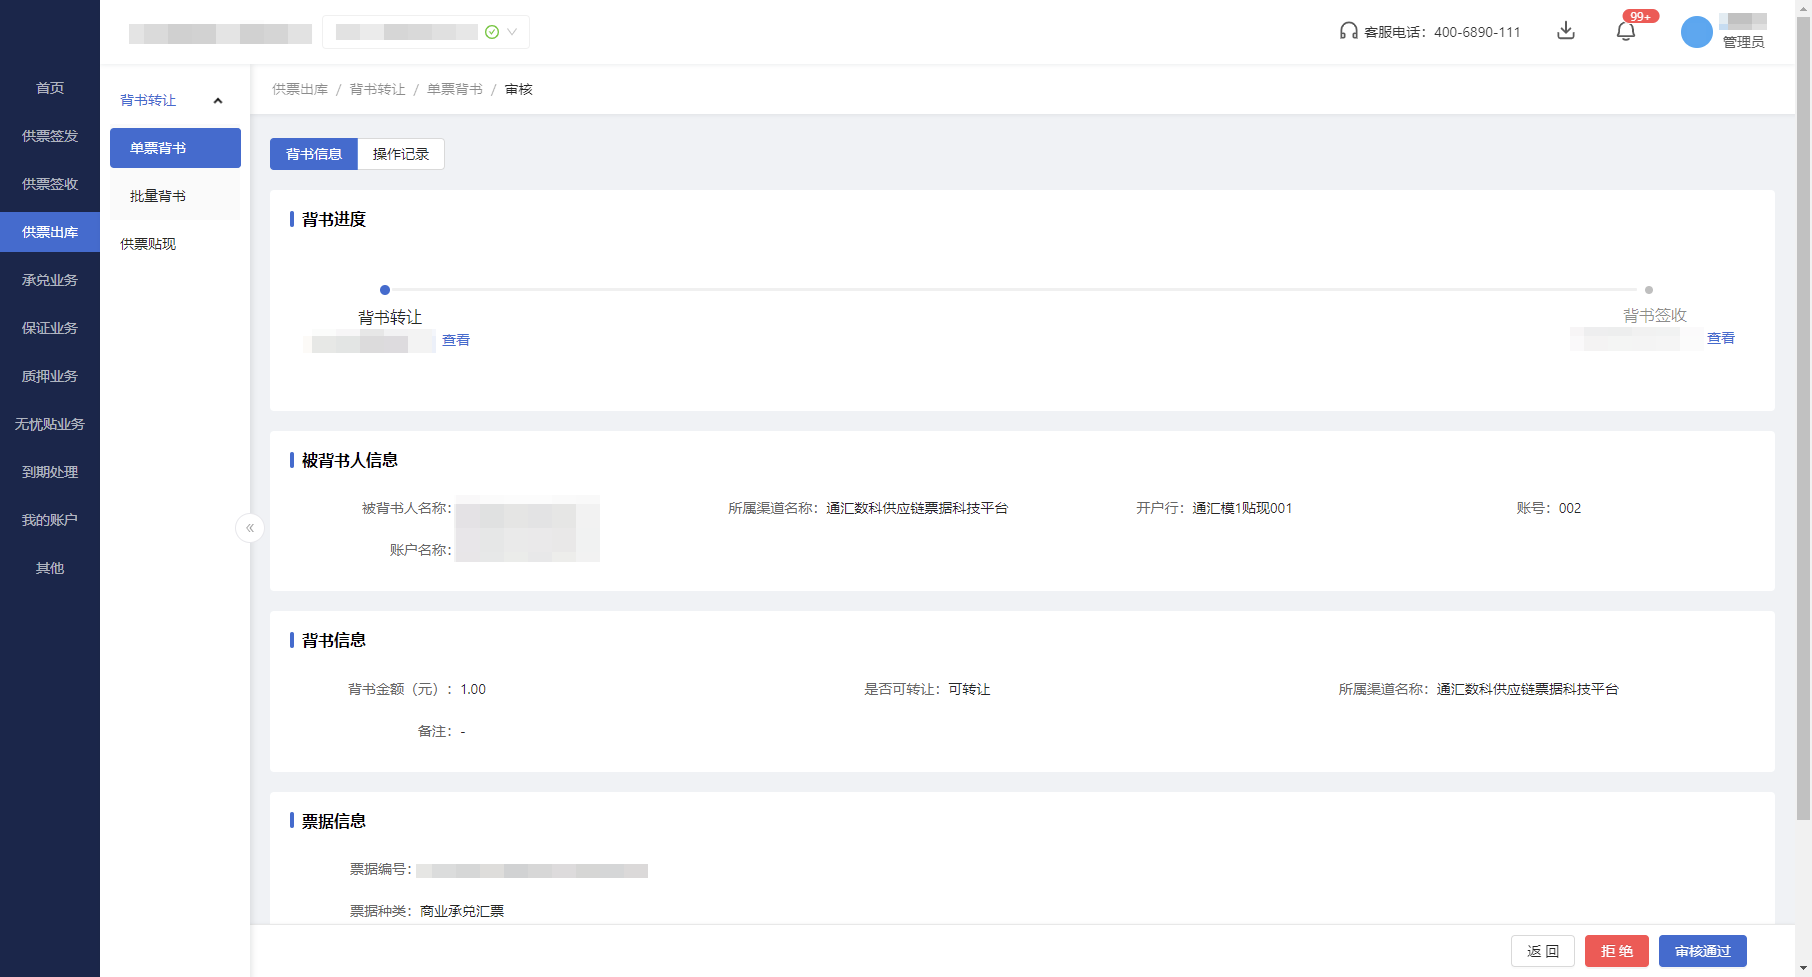
Task: Click the red 拒绝 button
Action: tap(1616, 951)
